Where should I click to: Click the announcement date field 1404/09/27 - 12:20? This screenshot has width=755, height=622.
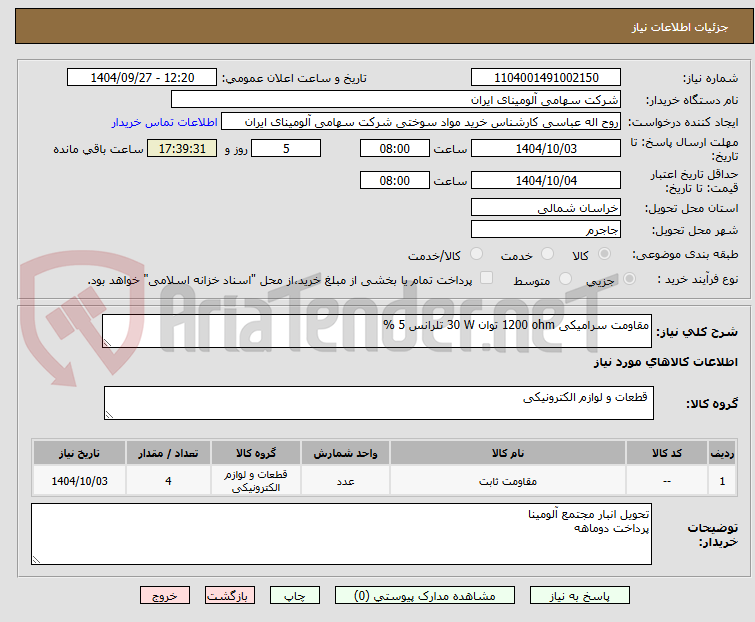[142, 78]
